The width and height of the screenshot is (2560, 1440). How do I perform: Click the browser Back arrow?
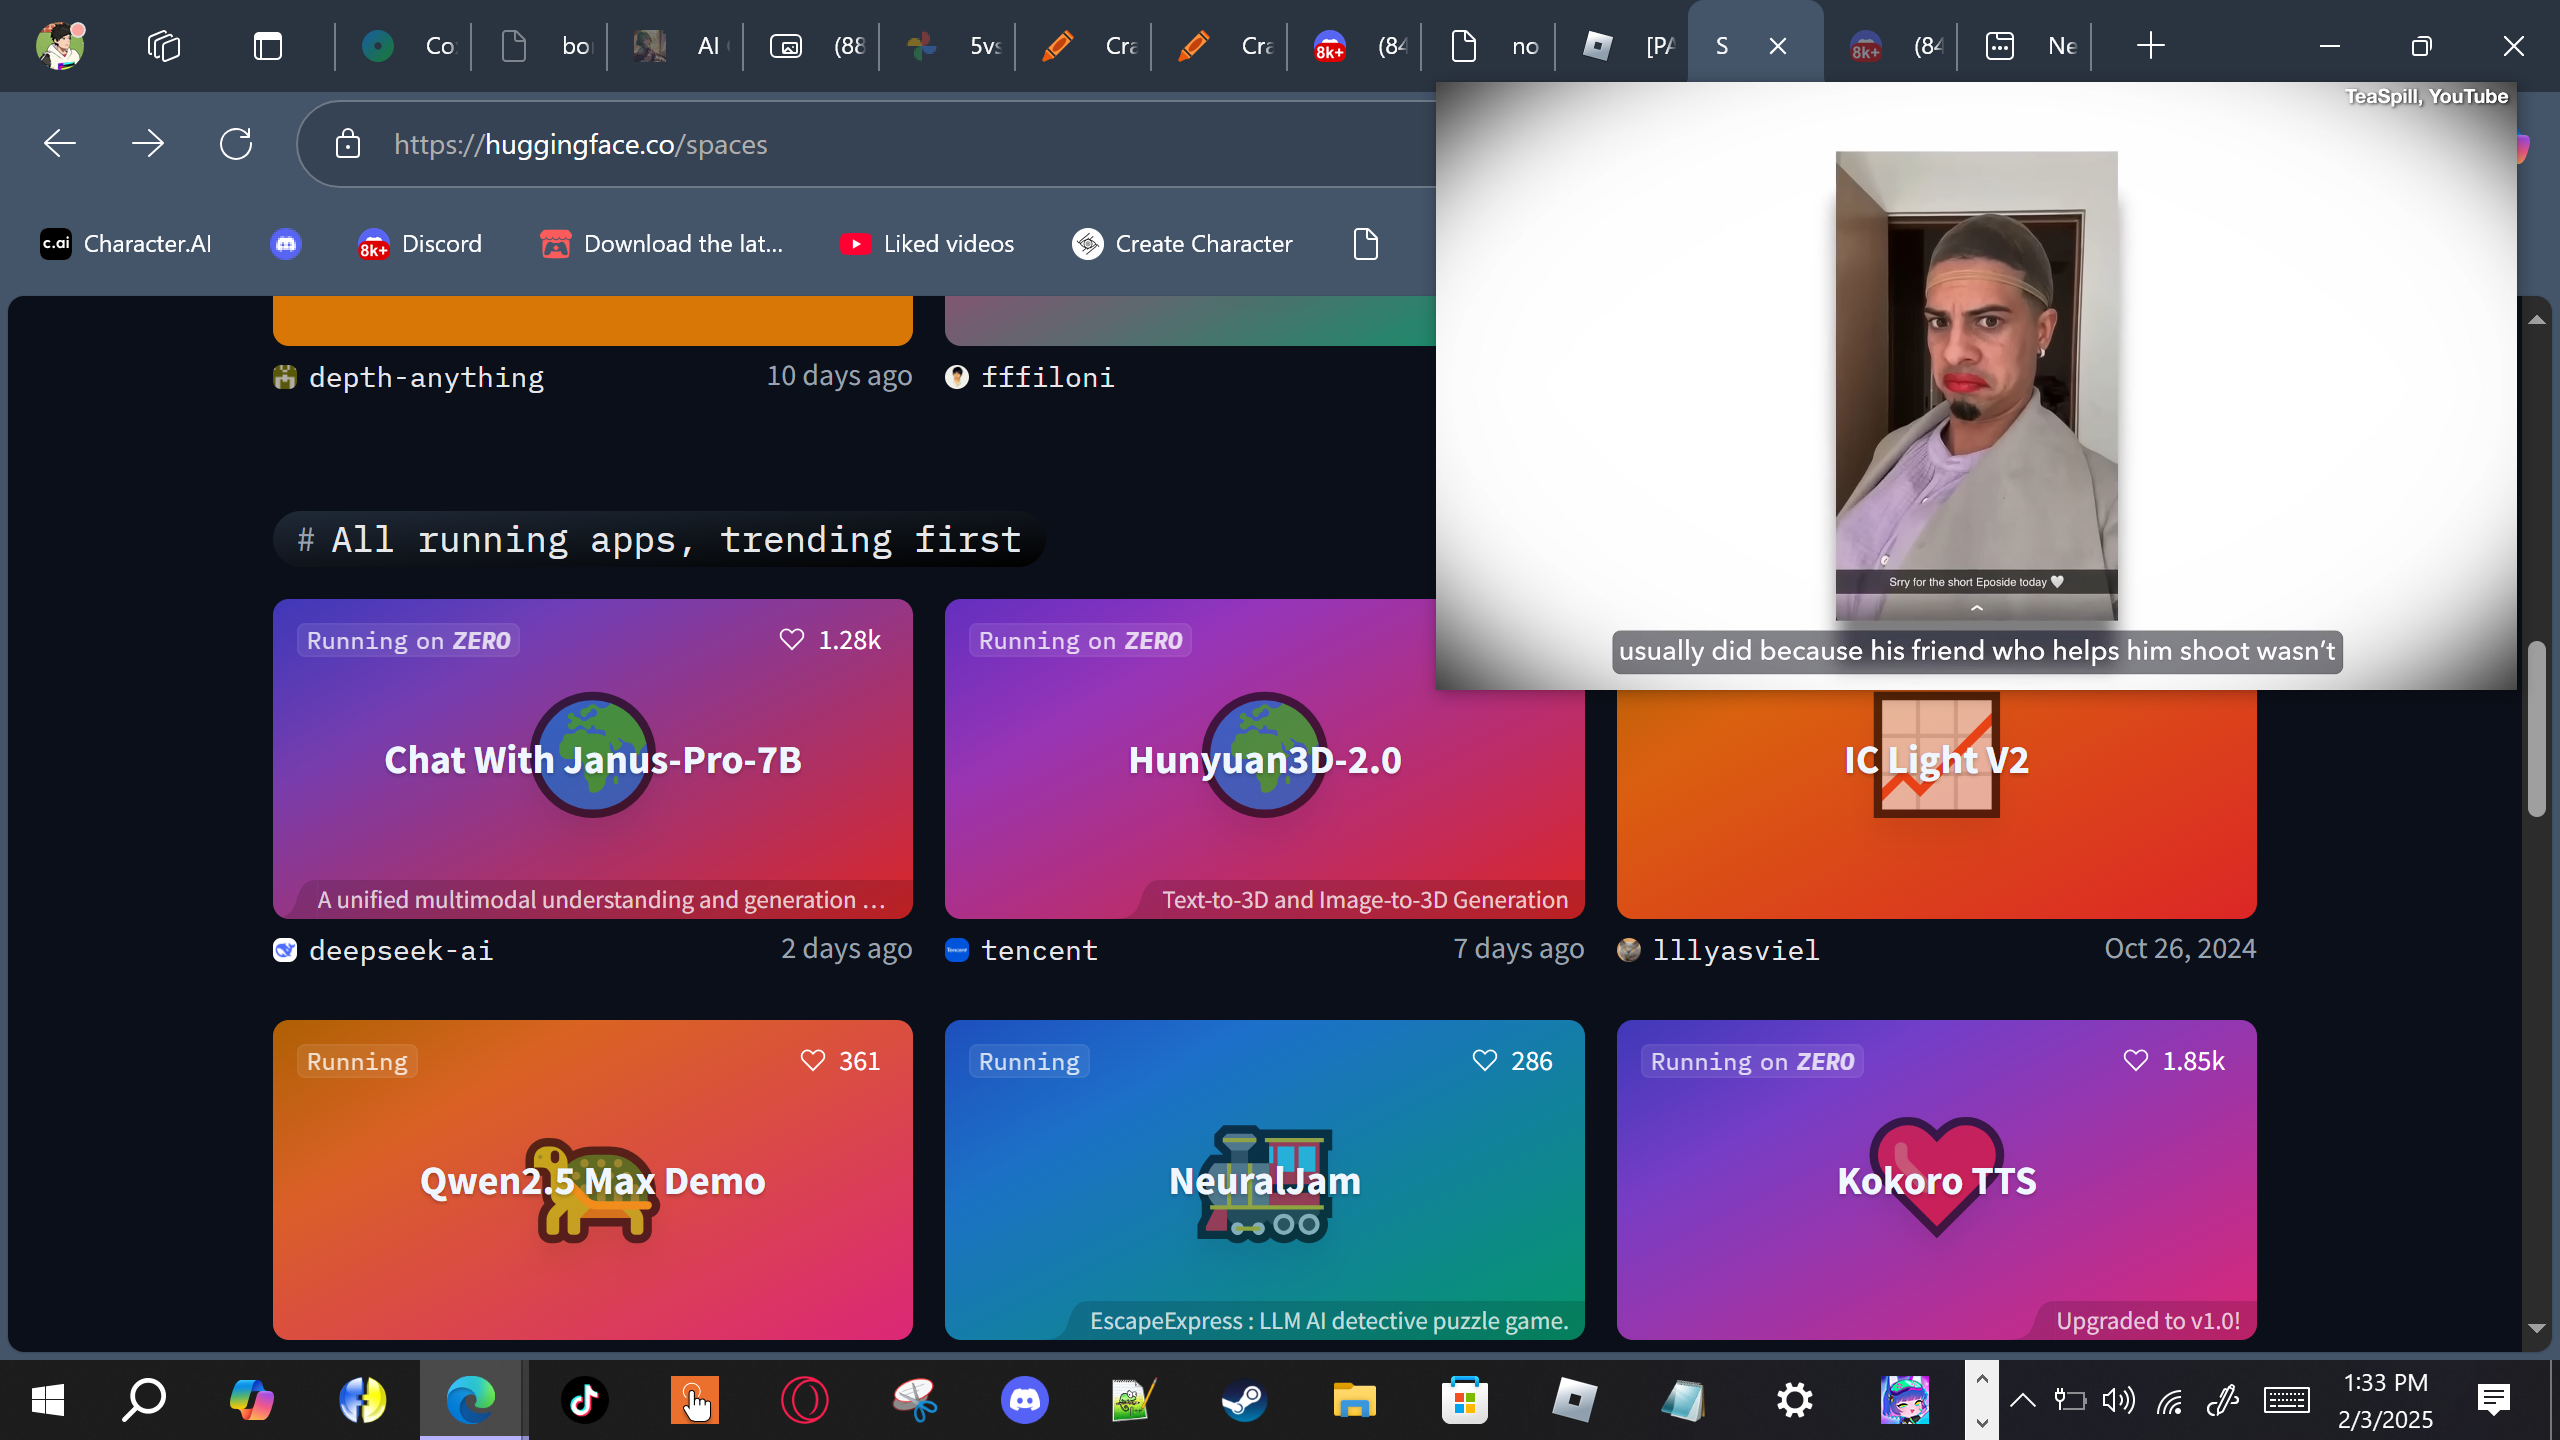60,144
